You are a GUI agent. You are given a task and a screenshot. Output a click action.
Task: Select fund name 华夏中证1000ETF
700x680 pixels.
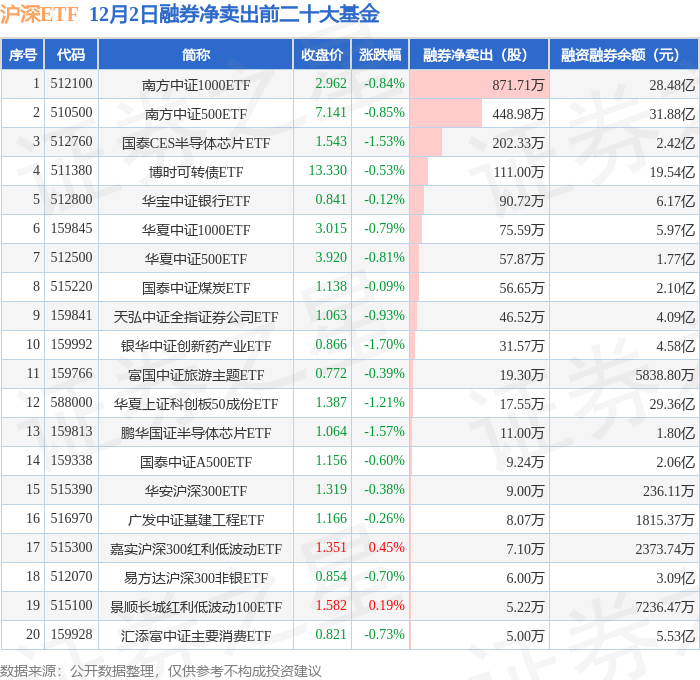tap(196, 230)
